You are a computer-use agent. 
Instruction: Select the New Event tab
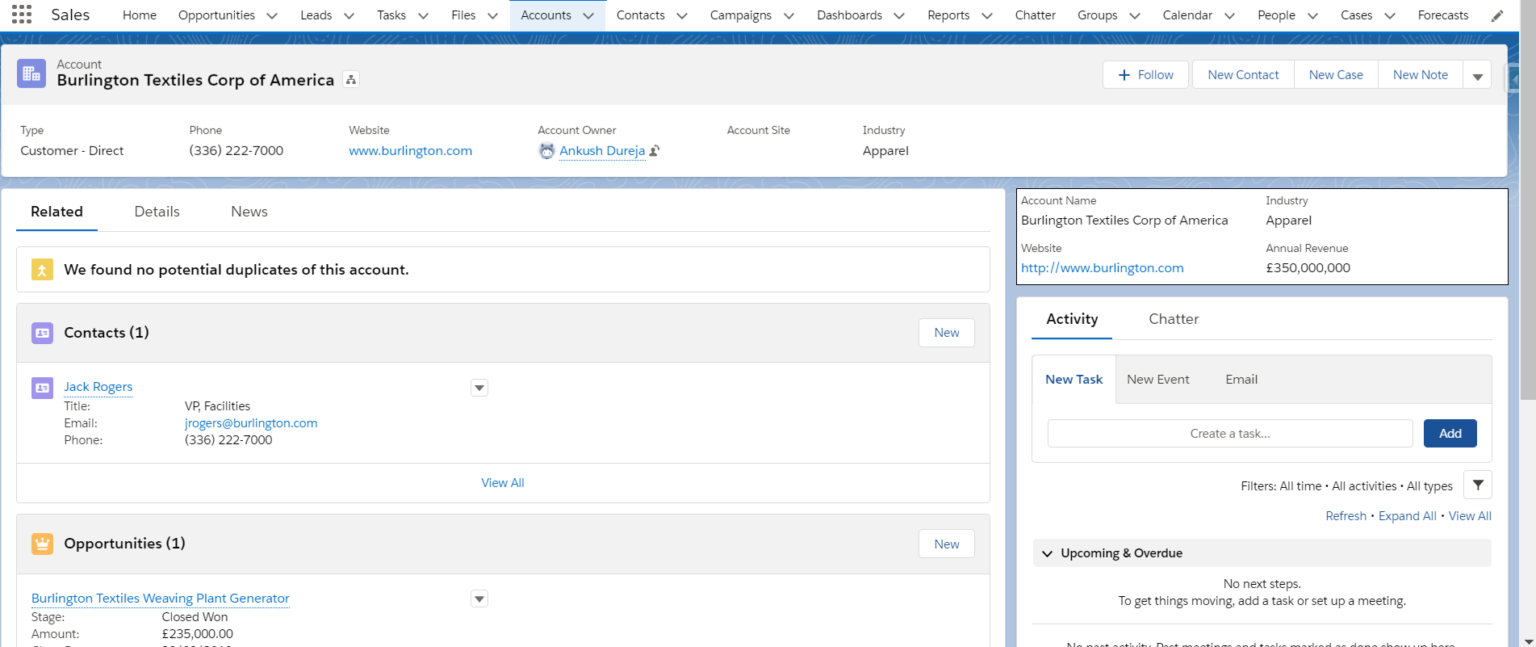coord(1157,380)
